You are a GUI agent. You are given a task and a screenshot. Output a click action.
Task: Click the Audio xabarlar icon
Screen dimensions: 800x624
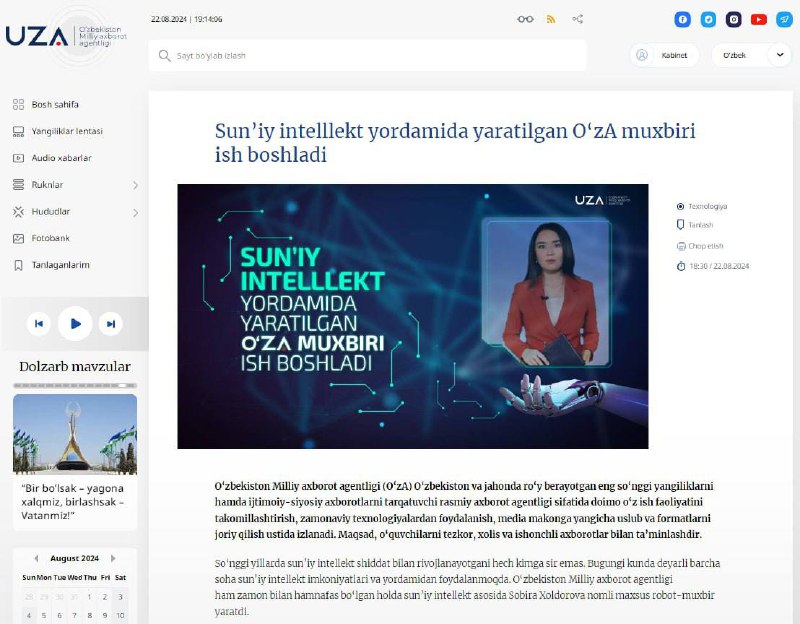(18, 158)
